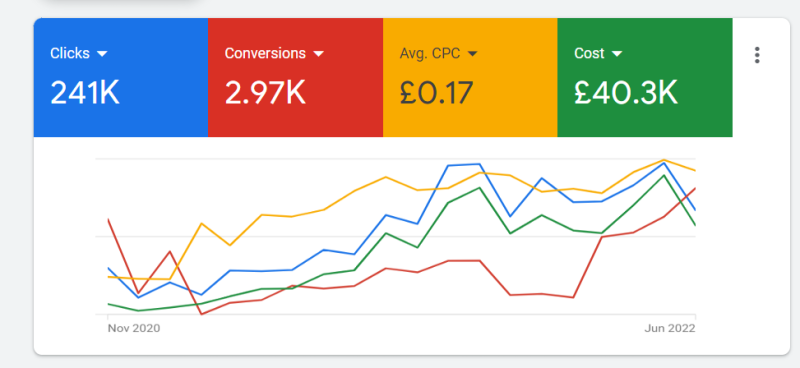Select the Conversions label text
This screenshot has width=800, height=368.
[265, 54]
